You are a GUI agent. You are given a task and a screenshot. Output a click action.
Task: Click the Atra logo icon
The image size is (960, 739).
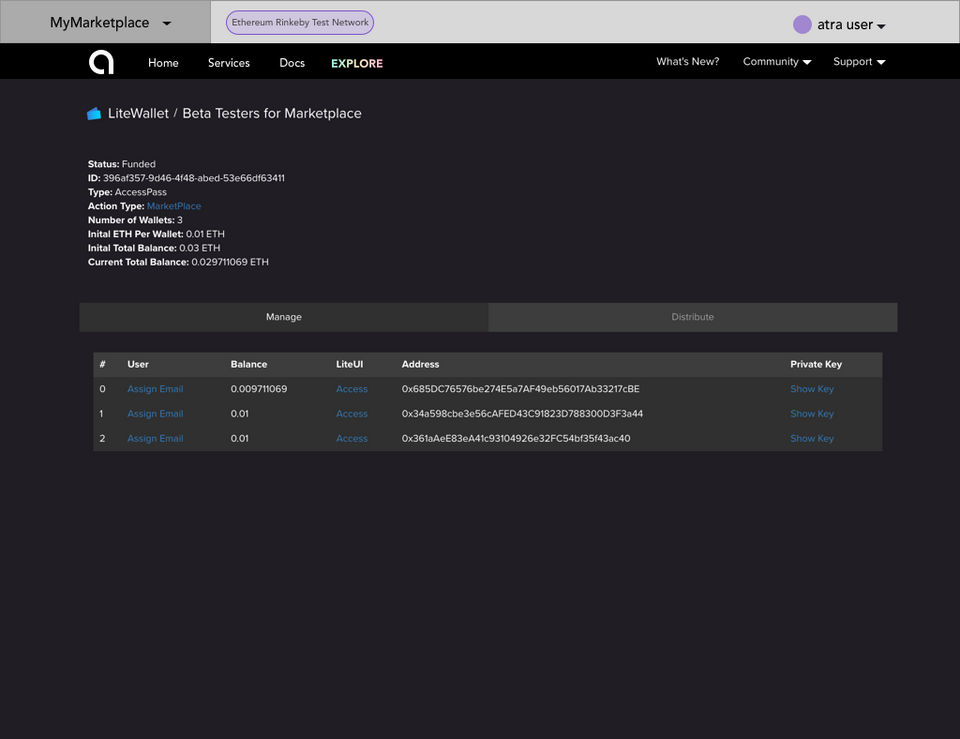click(x=101, y=62)
